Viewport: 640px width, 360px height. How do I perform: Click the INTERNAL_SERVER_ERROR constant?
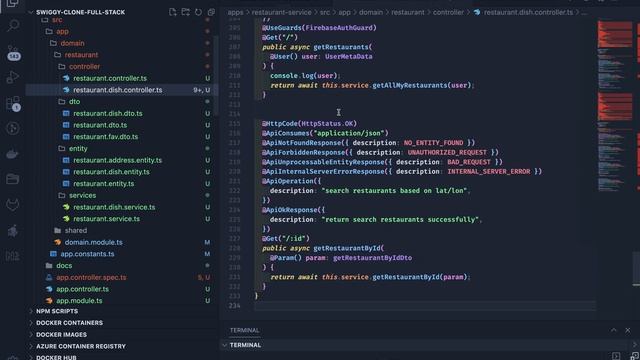[x=489, y=171]
